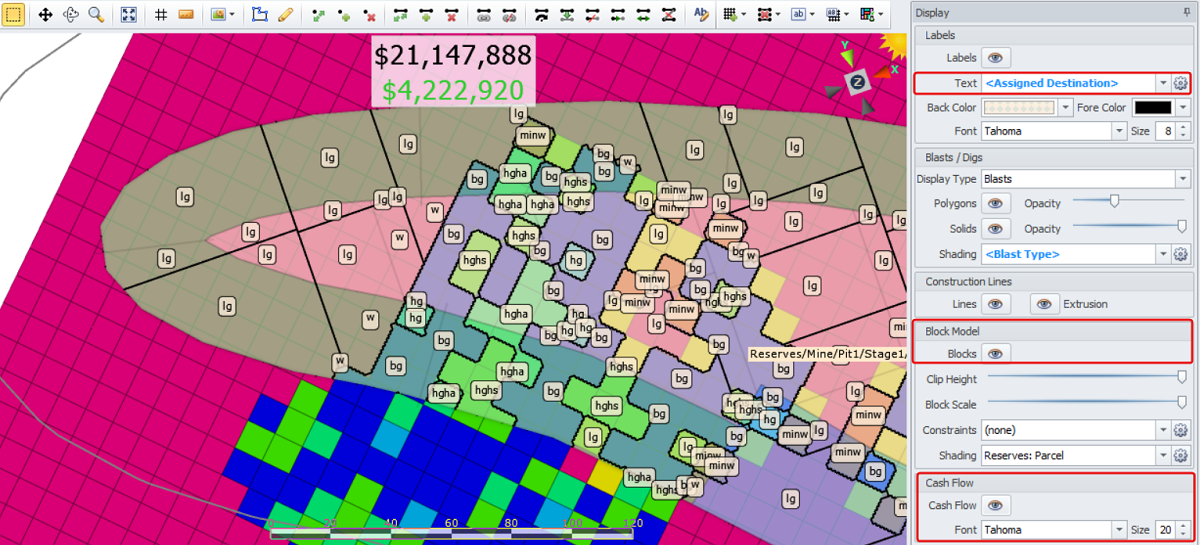Image resolution: width=1200 pixels, height=545 pixels.
Task: Adjust the Clip Height slider
Action: pos(1086,378)
